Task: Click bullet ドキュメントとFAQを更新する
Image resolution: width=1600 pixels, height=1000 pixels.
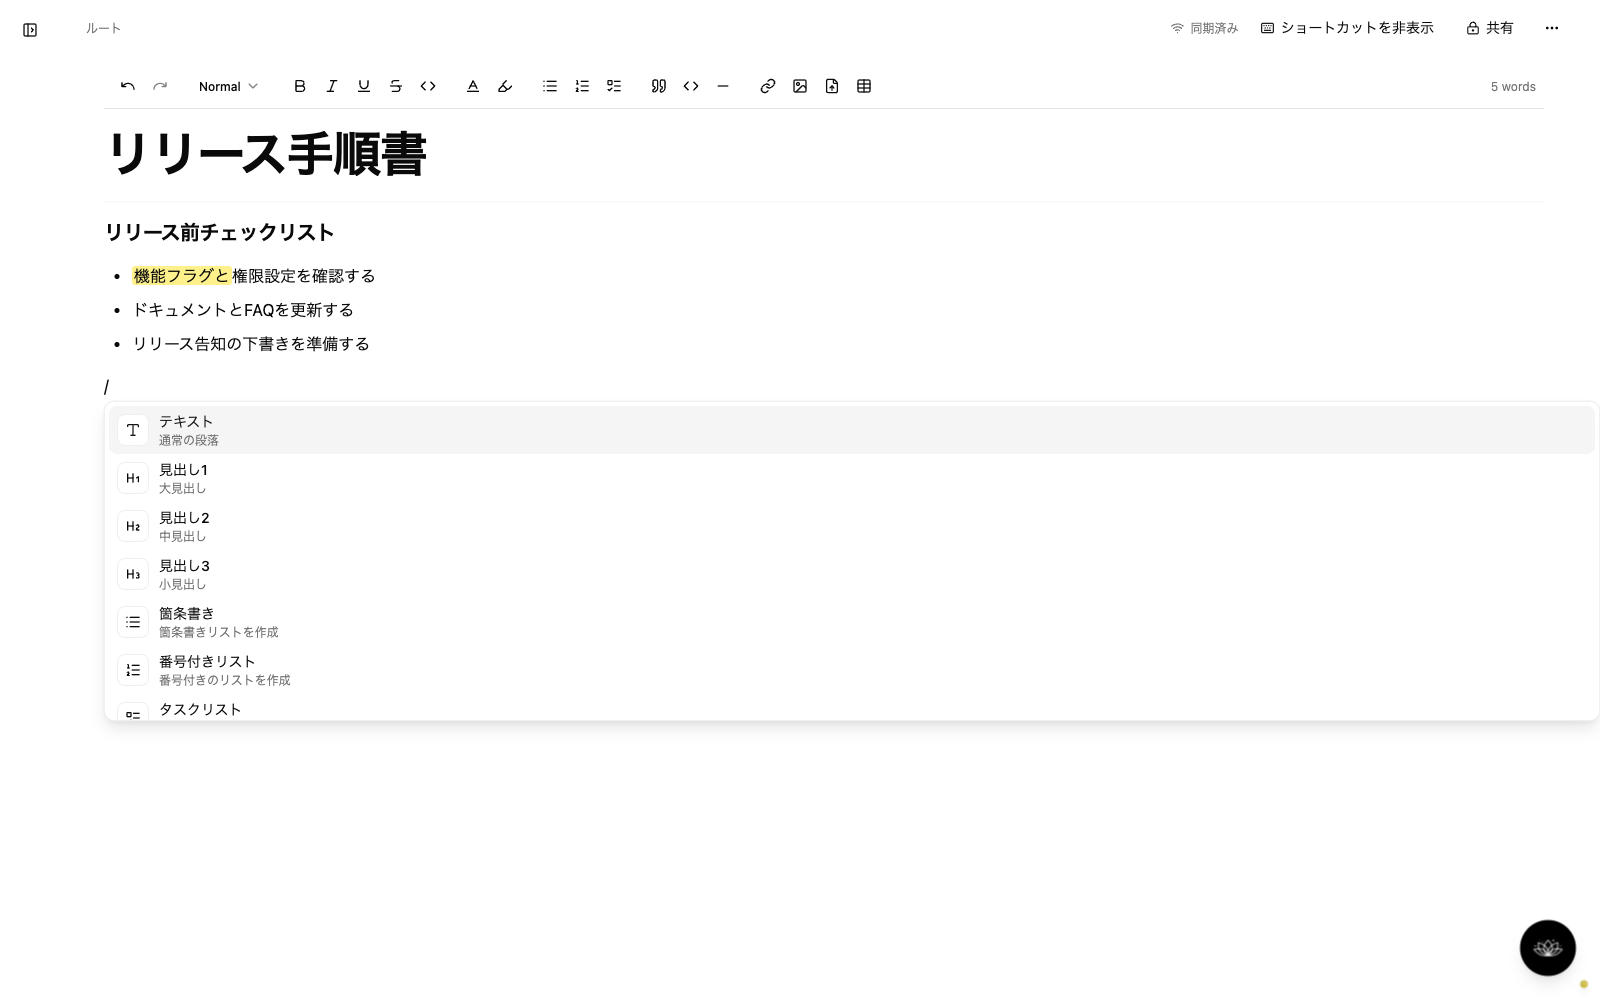Action: click(x=243, y=310)
